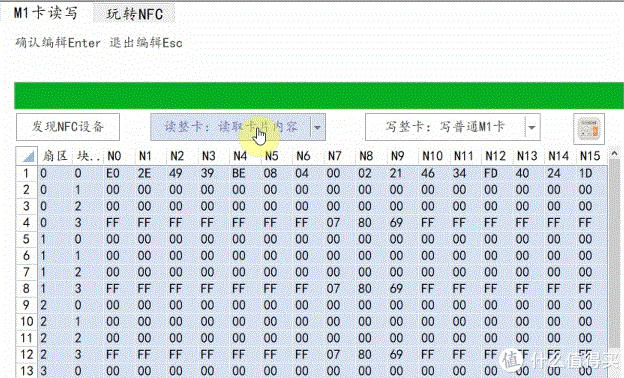Viewport: 624px width, 378px height.
Task: Open dropdown arrow of 写整卡 button
Action: point(532,127)
